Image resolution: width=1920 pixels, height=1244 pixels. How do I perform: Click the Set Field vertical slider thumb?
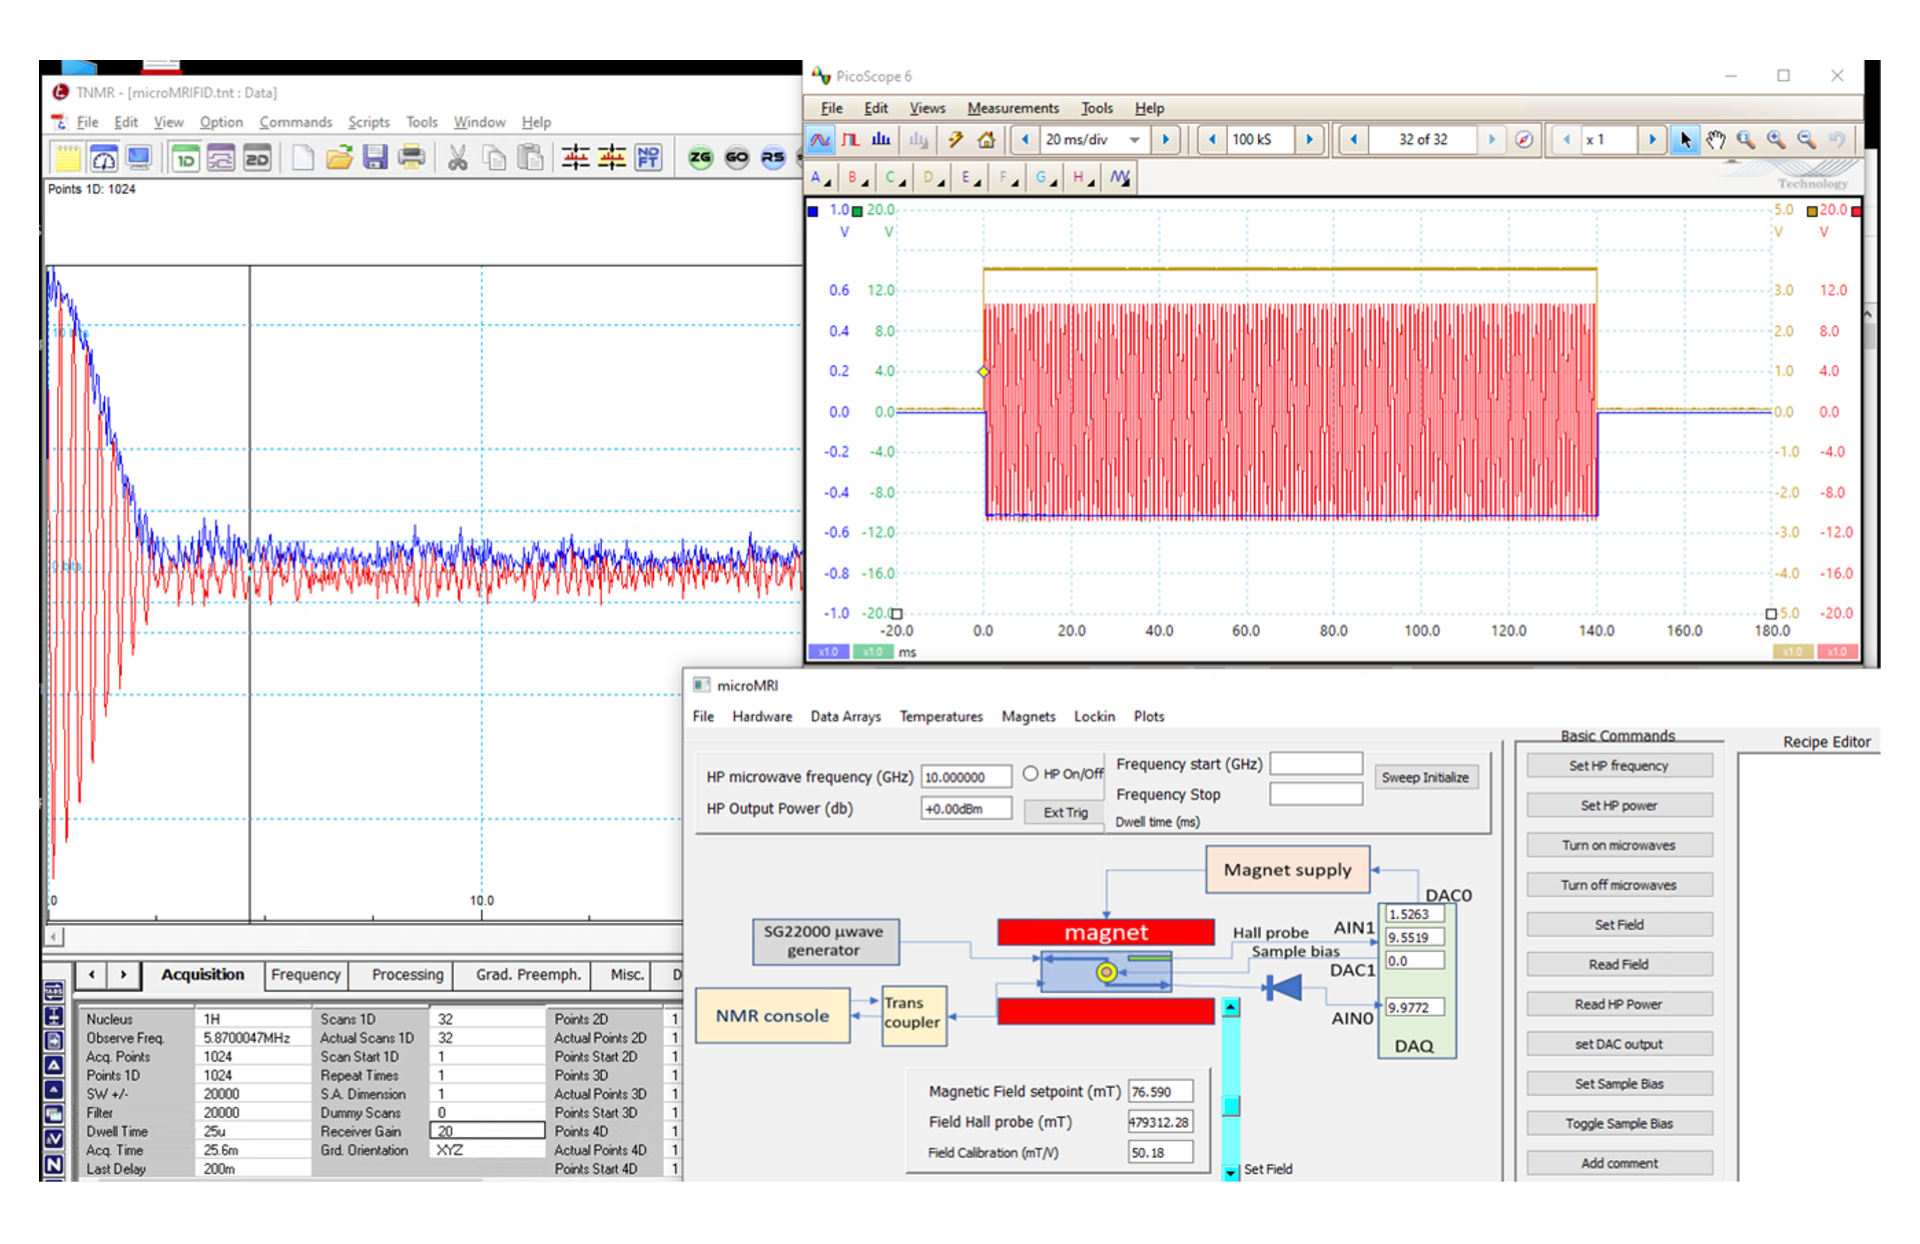pos(1231,1105)
